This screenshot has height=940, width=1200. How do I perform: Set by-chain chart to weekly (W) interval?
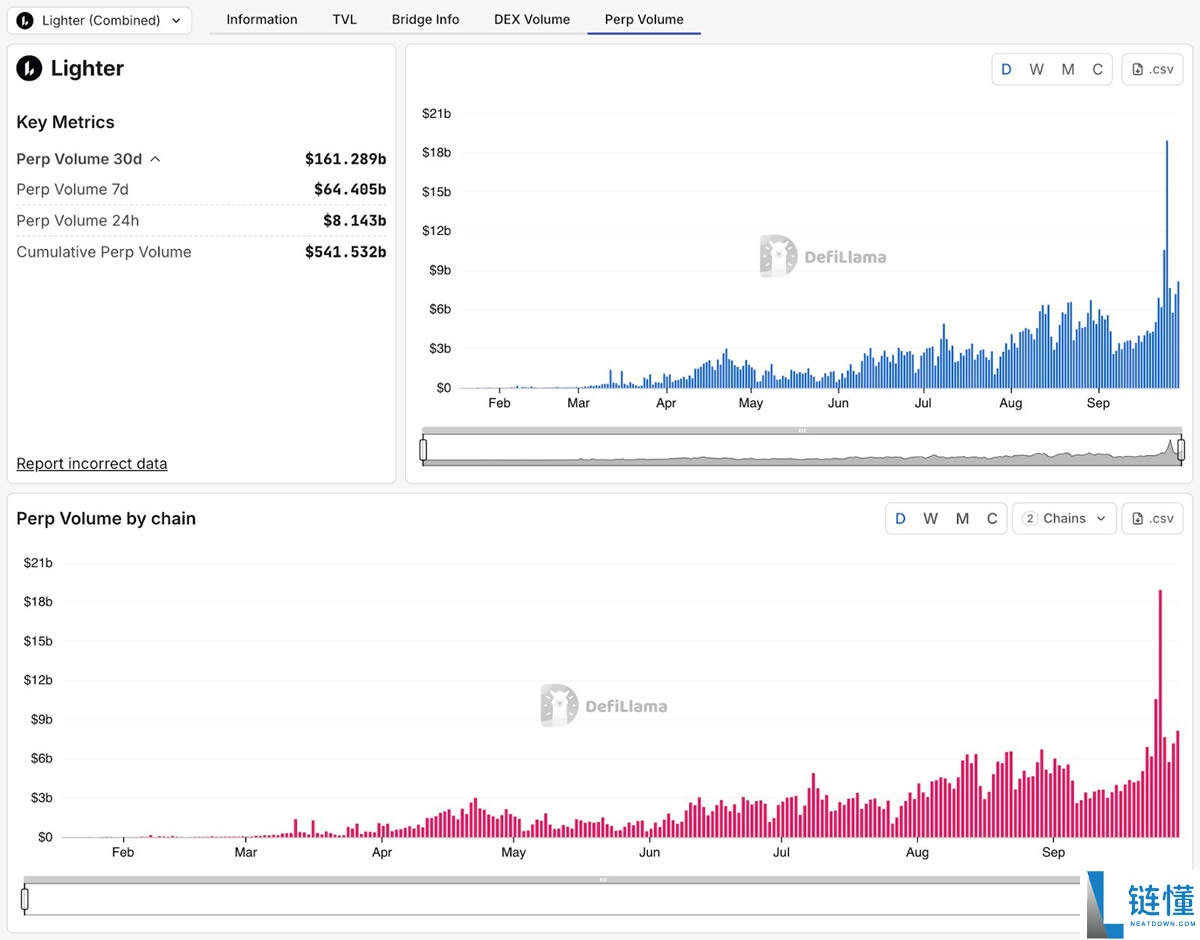click(x=930, y=519)
